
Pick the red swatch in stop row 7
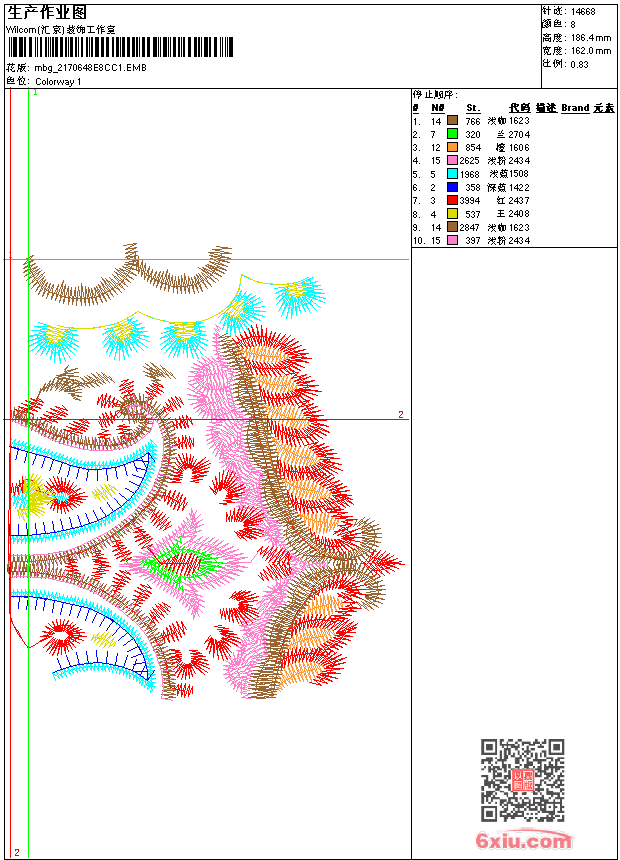pyautogui.click(x=452, y=200)
